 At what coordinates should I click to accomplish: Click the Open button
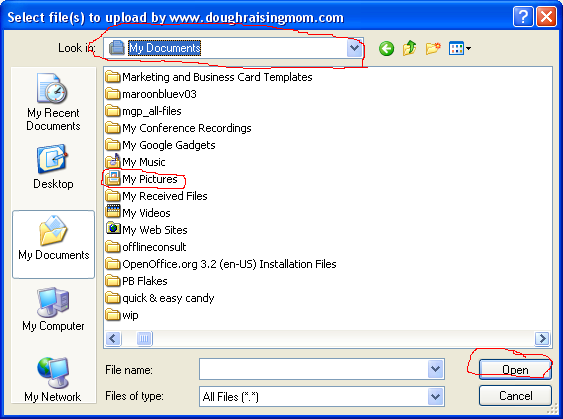[515, 369]
